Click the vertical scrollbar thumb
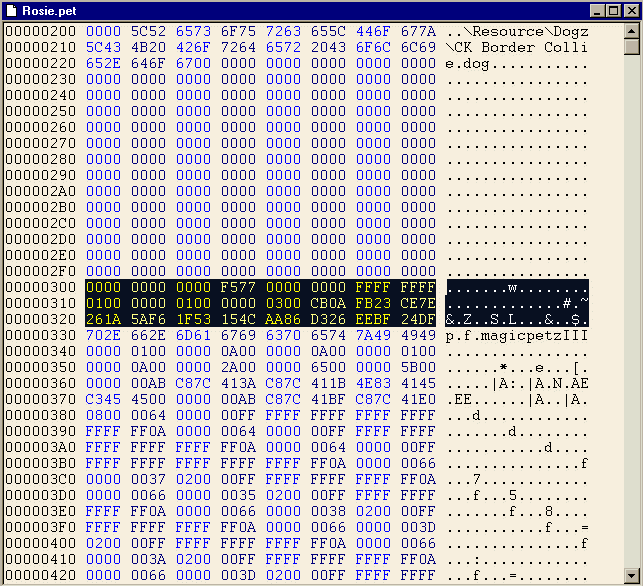This screenshot has height=586, width=643. (x=631, y=46)
